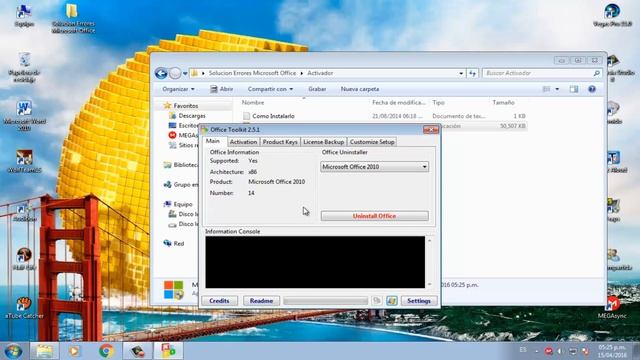Select the Como Instalarlo file

pos(273,116)
